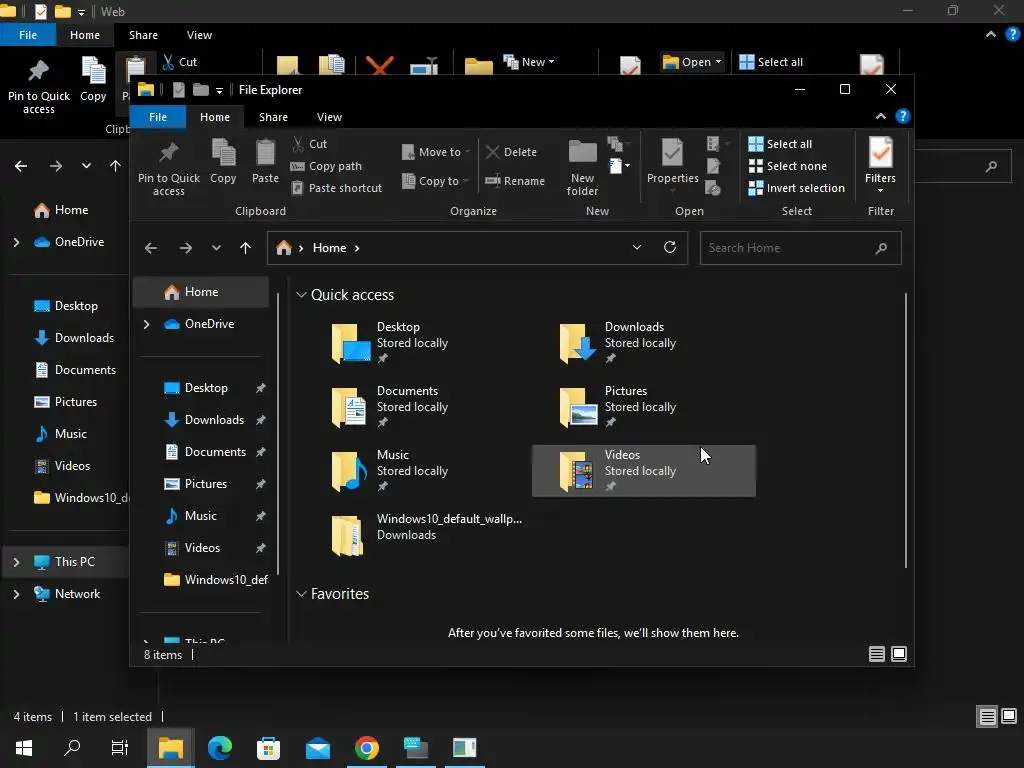Select the Desktop folder in Quick access
Screen dimensions: 1024x768
pyautogui.click(x=417, y=343)
